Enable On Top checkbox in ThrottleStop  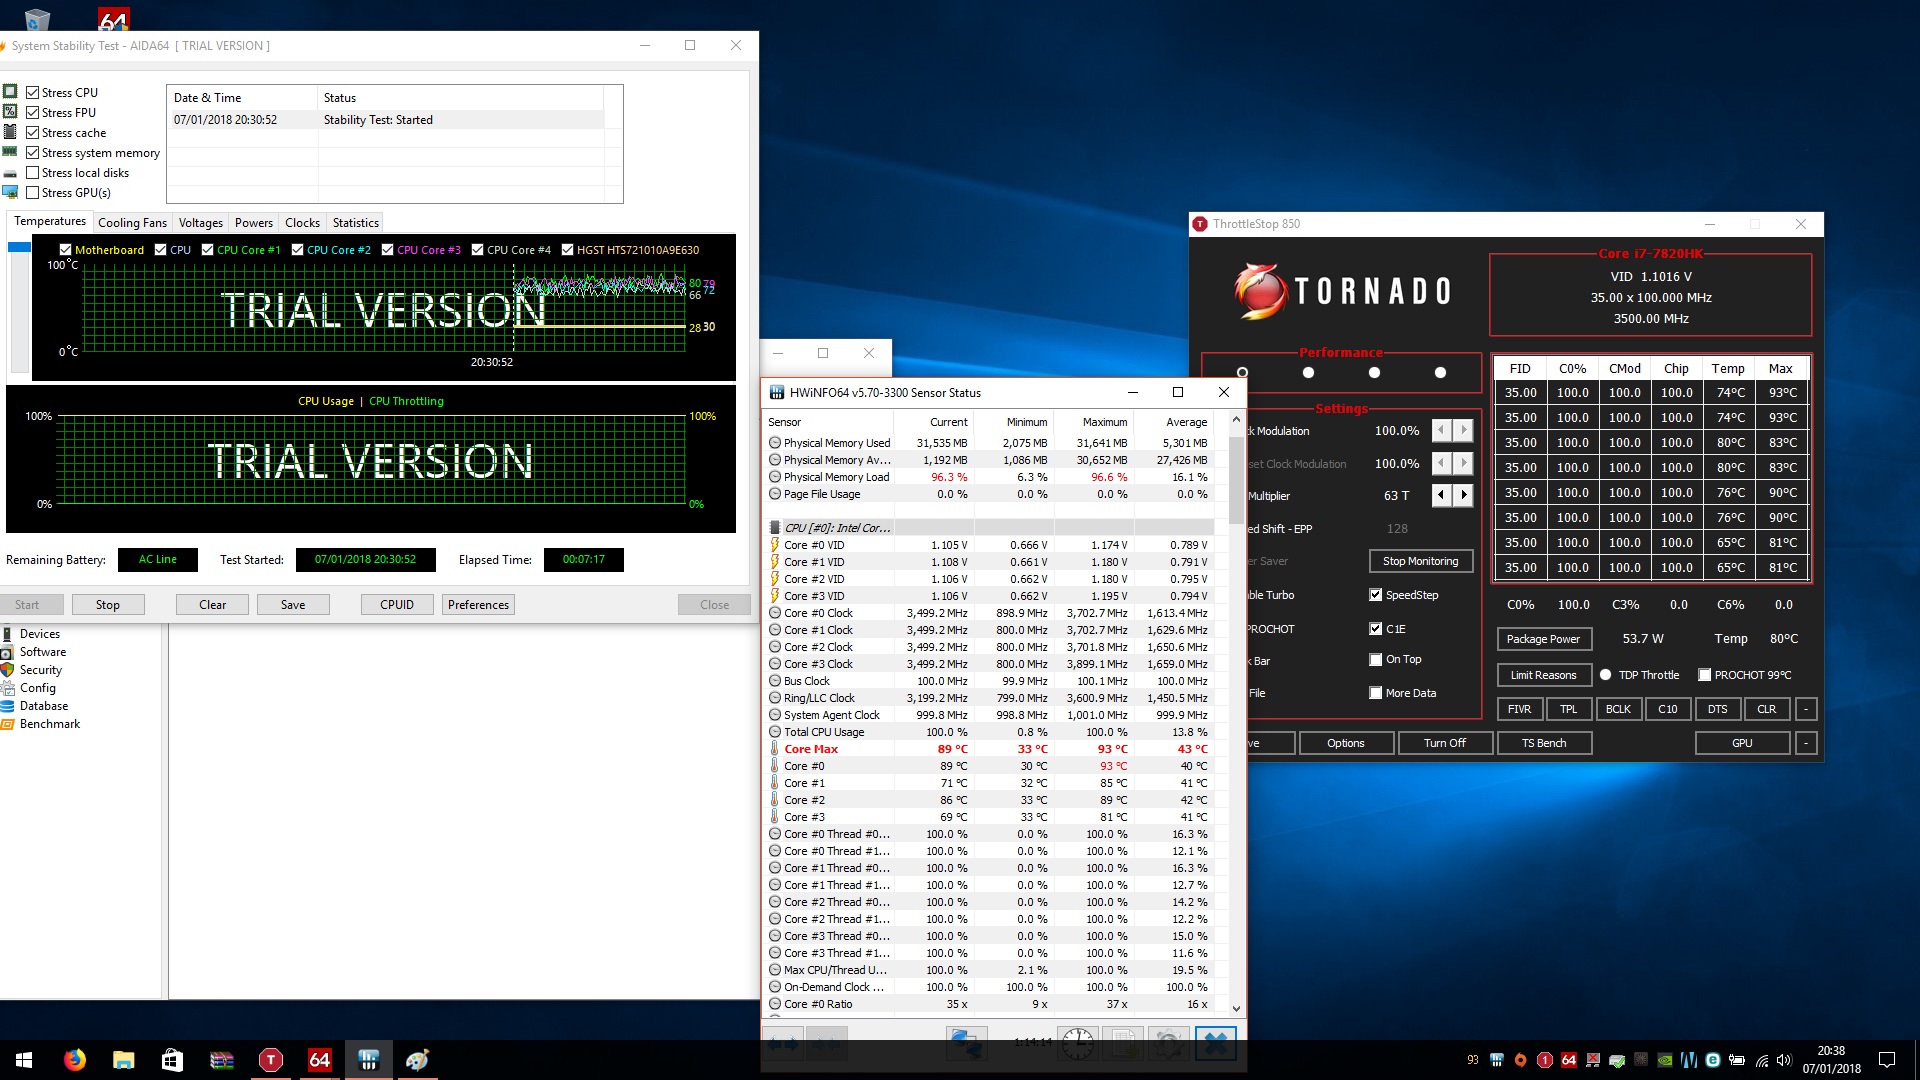(x=1376, y=660)
